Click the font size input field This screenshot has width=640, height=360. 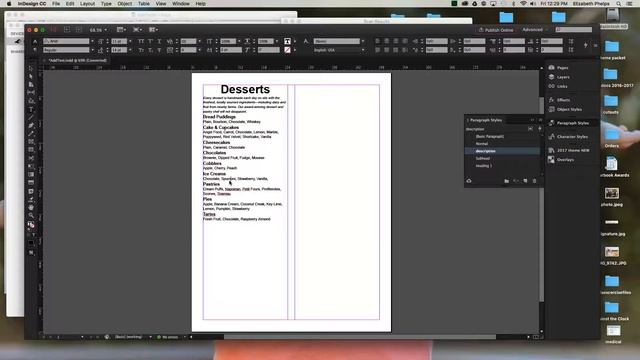click(119, 41)
